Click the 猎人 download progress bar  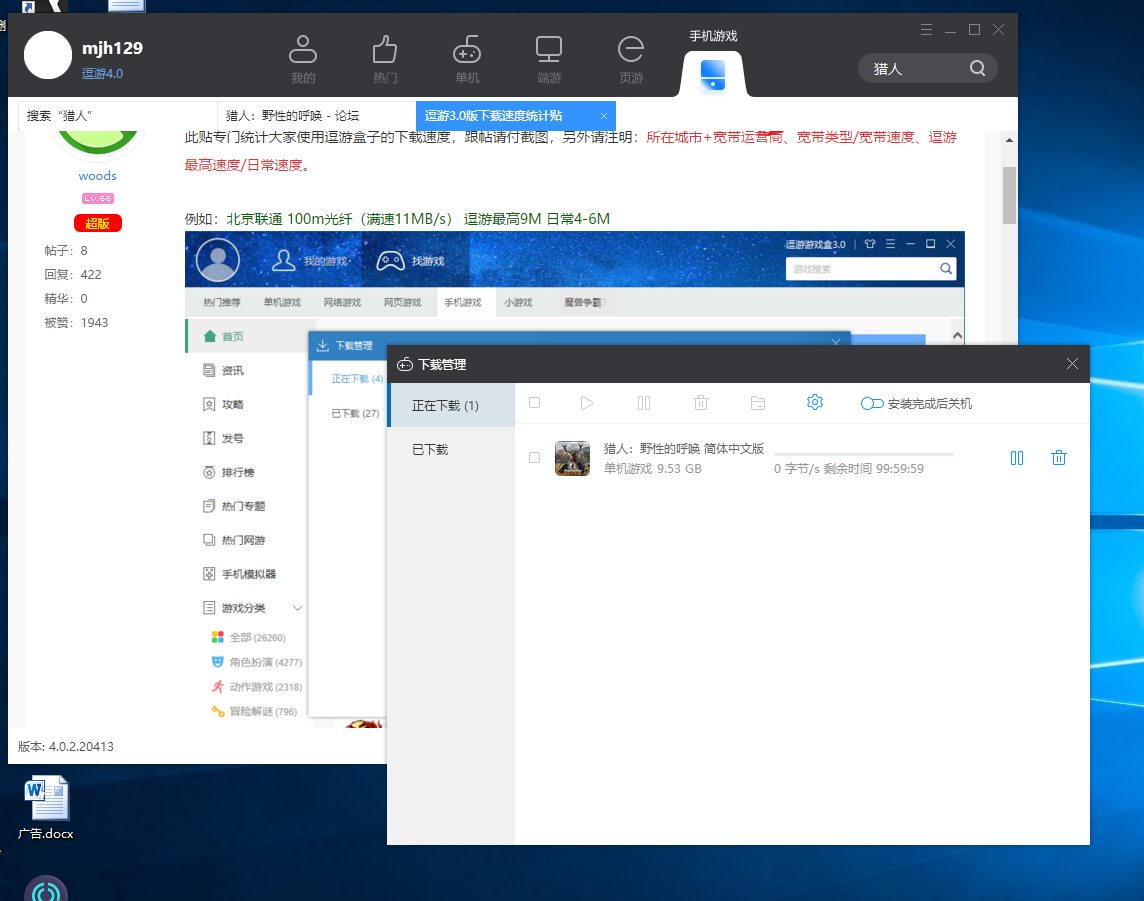864,455
